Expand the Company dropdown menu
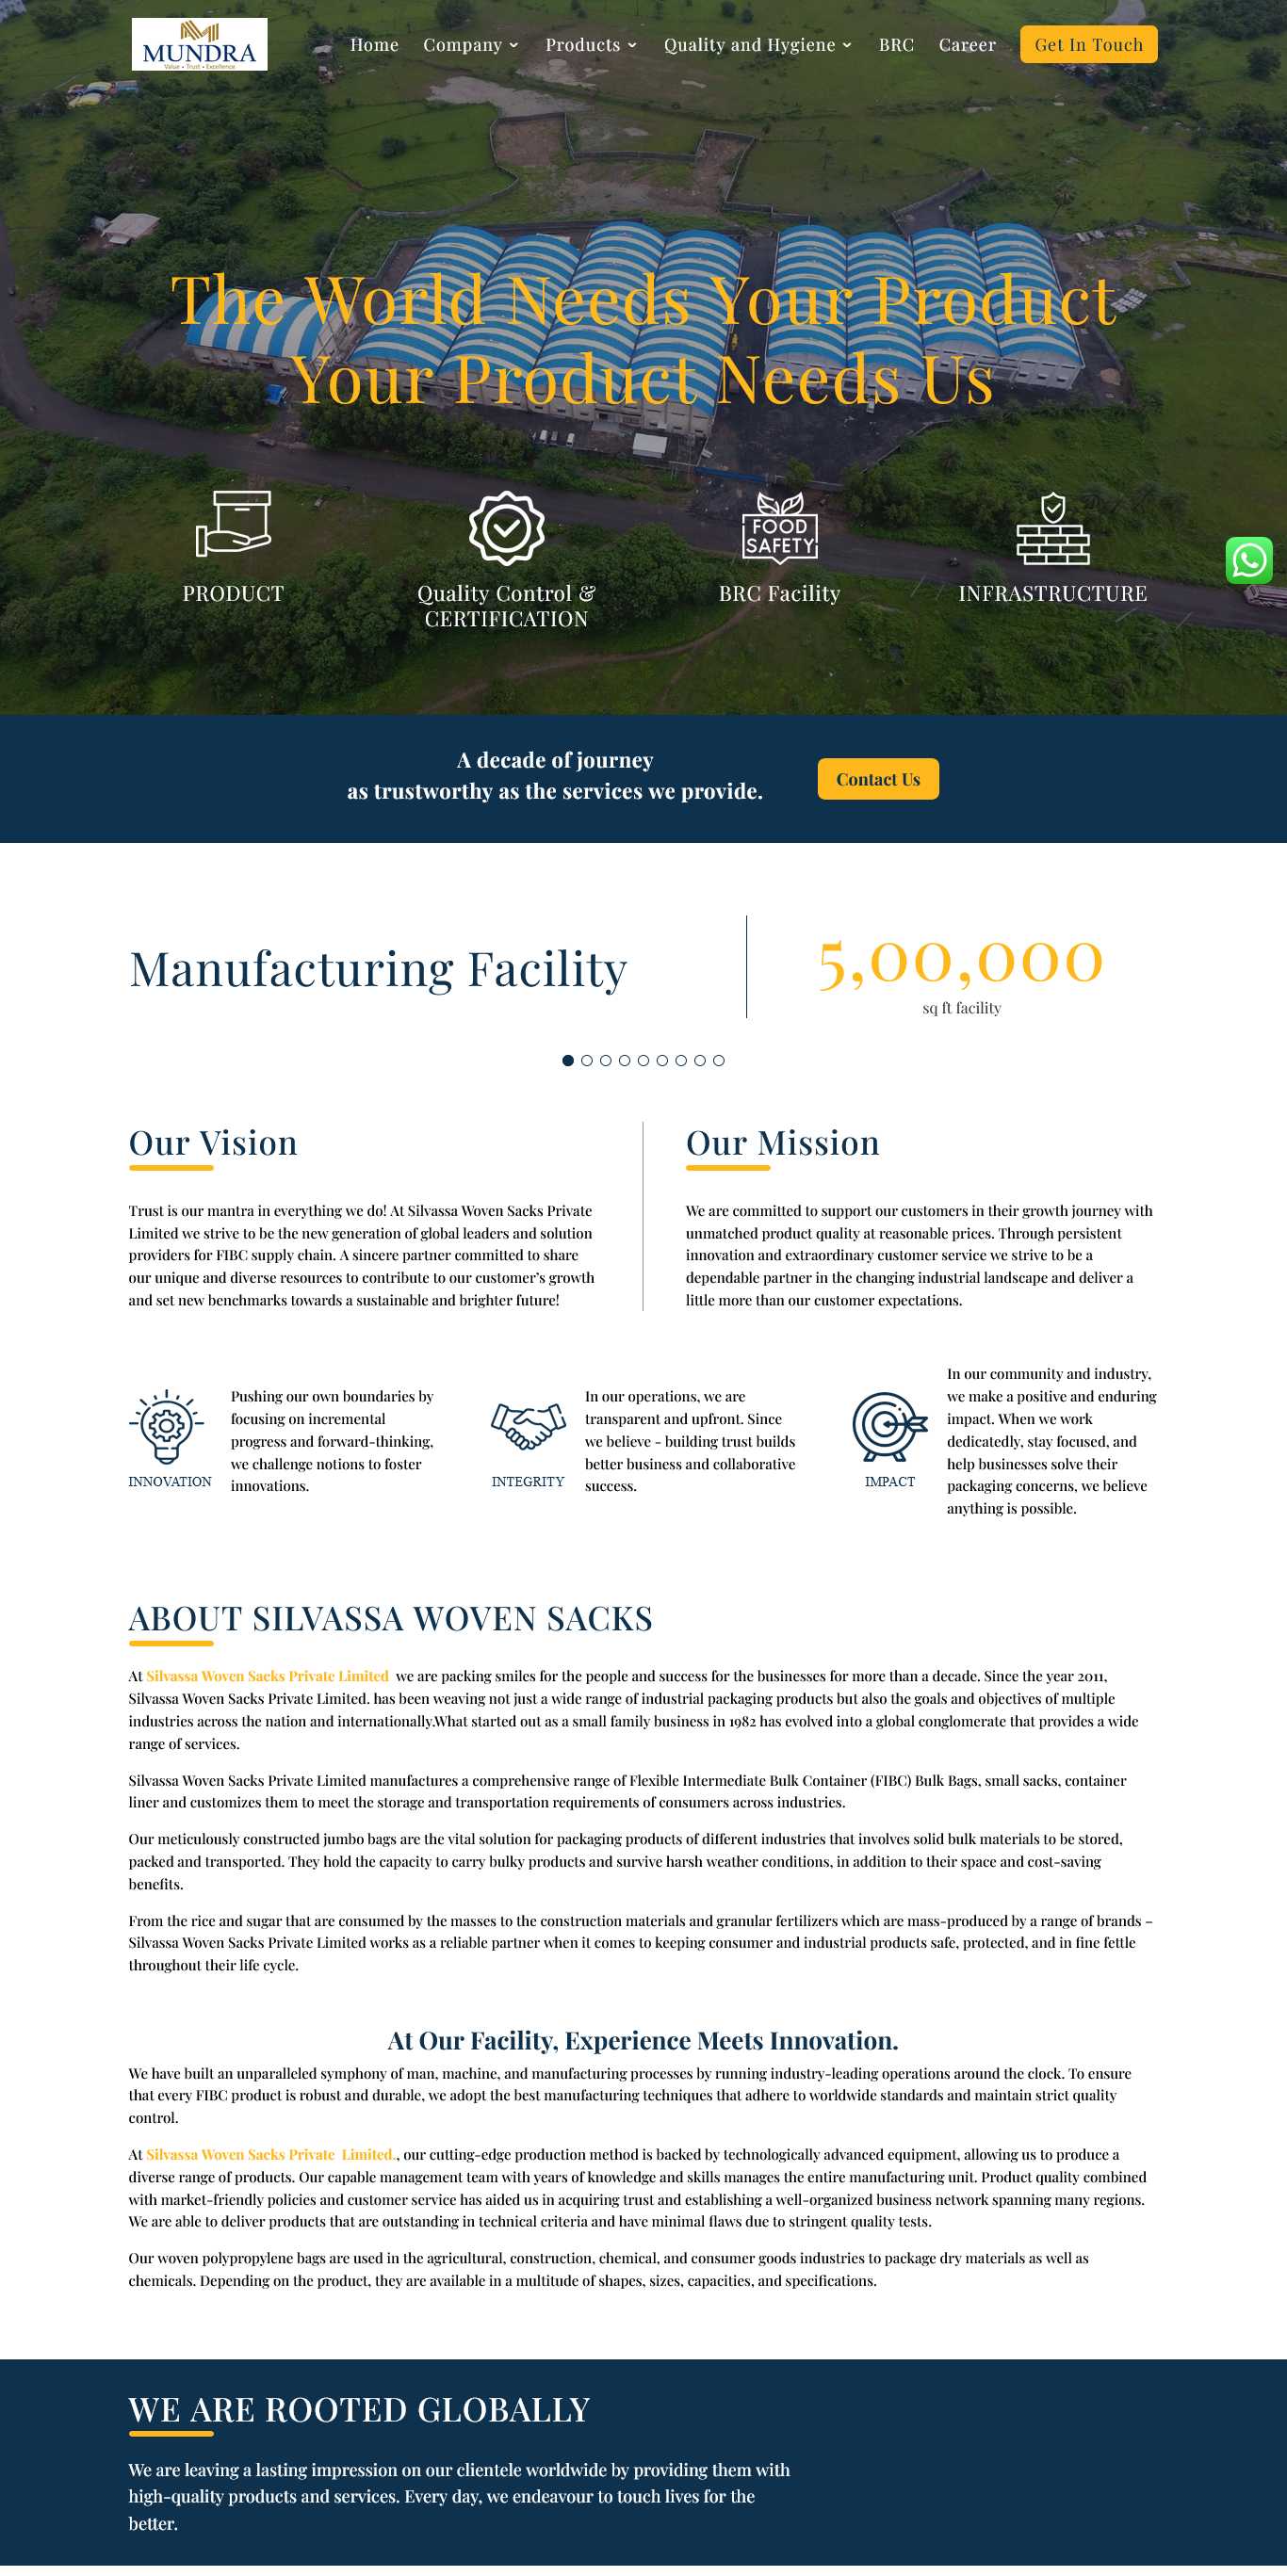The image size is (1287, 2576). click(x=471, y=45)
